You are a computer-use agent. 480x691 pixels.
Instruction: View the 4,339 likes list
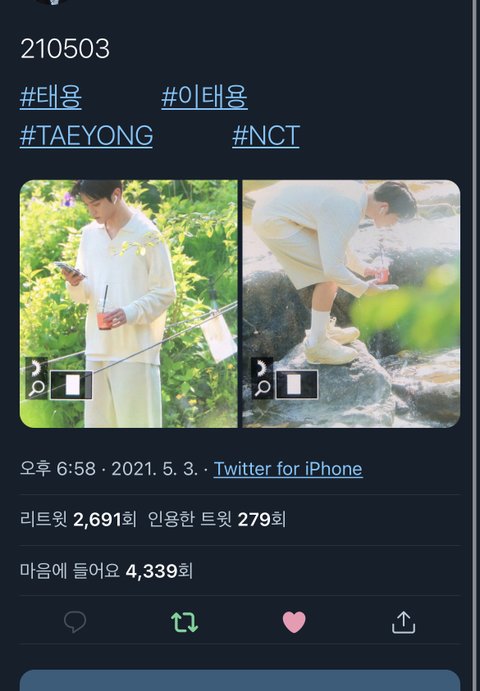tap(106, 571)
